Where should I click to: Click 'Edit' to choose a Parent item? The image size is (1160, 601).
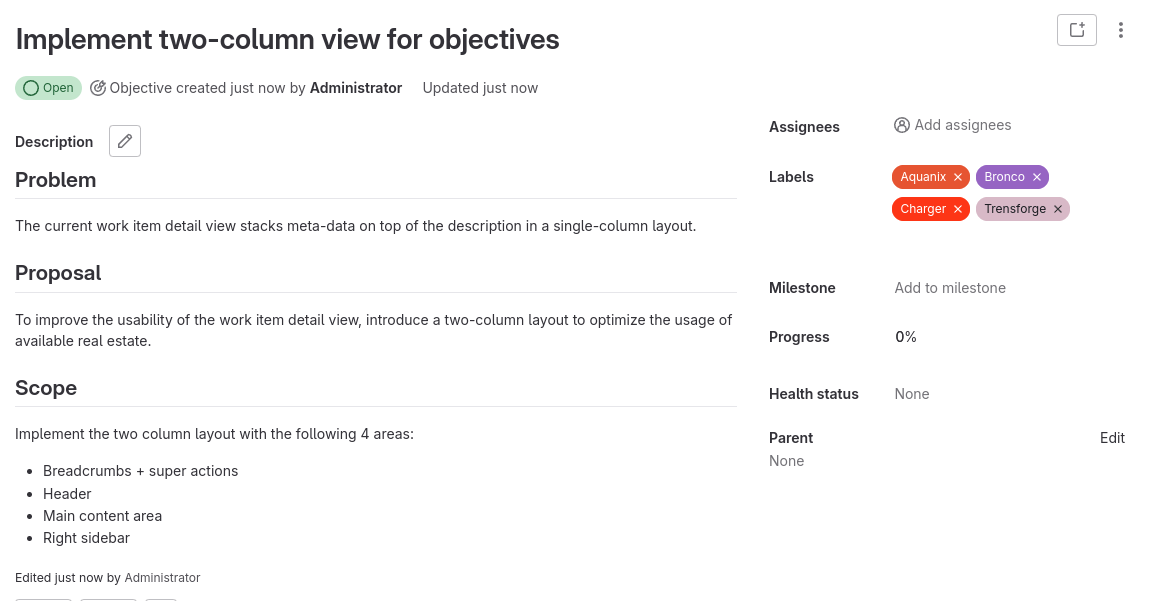(1112, 437)
